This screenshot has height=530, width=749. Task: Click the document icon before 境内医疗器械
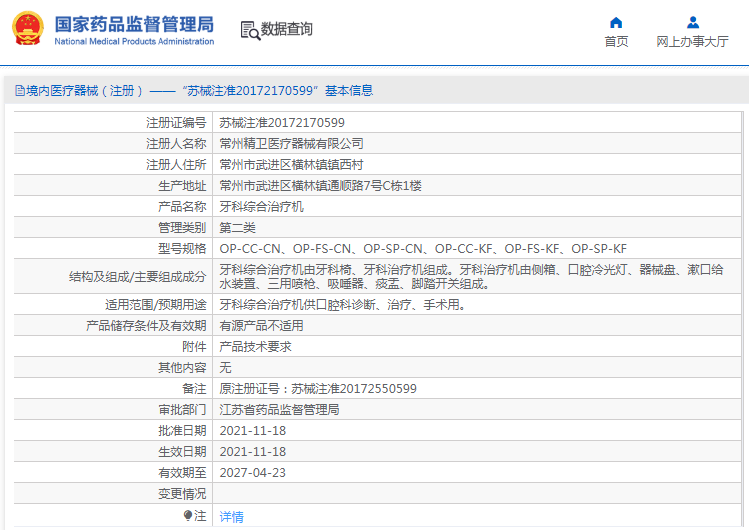(19, 90)
